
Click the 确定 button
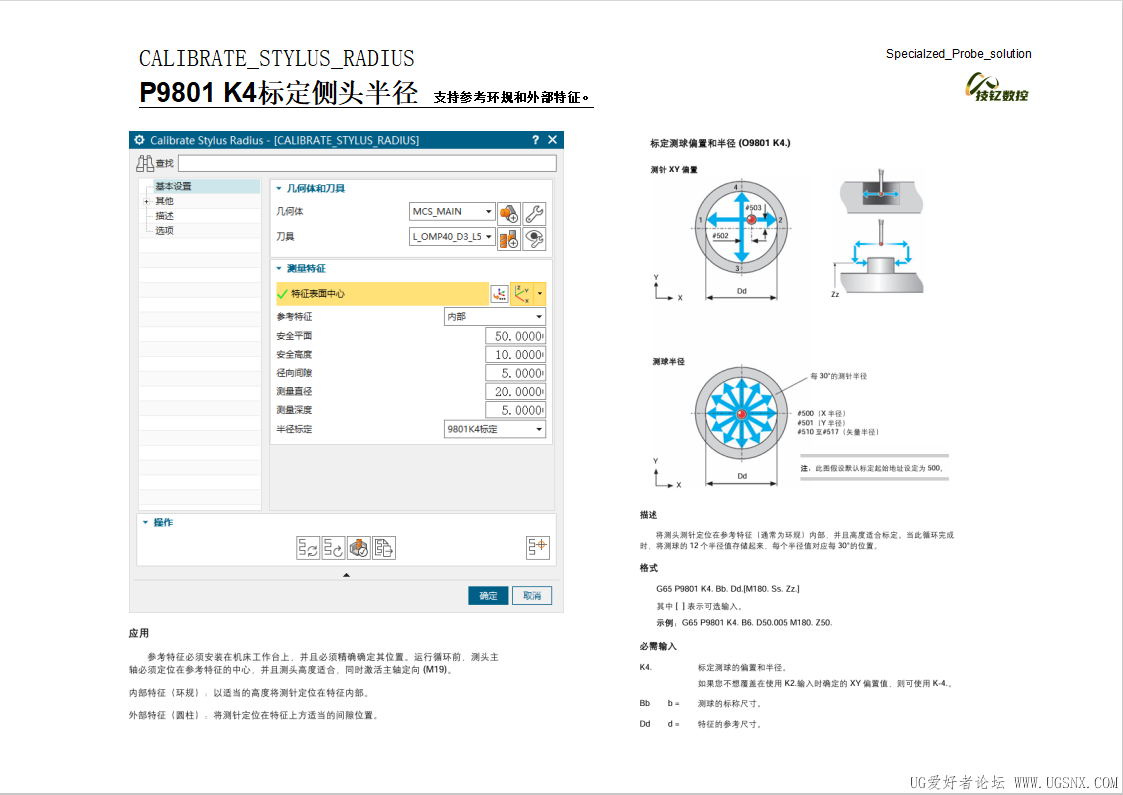488,596
